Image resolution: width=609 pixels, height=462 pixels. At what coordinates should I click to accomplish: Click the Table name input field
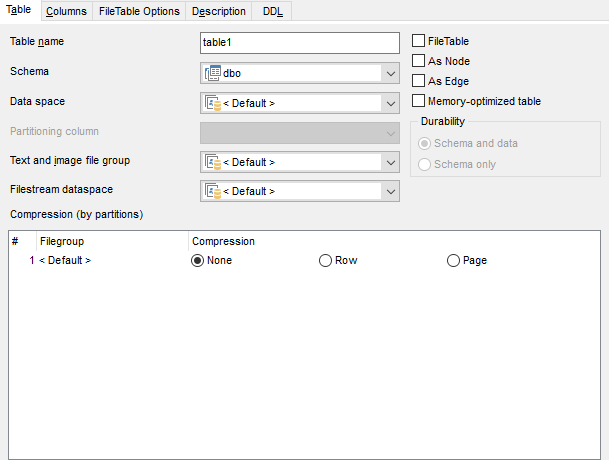pyautogui.click(x=299, y=43)
